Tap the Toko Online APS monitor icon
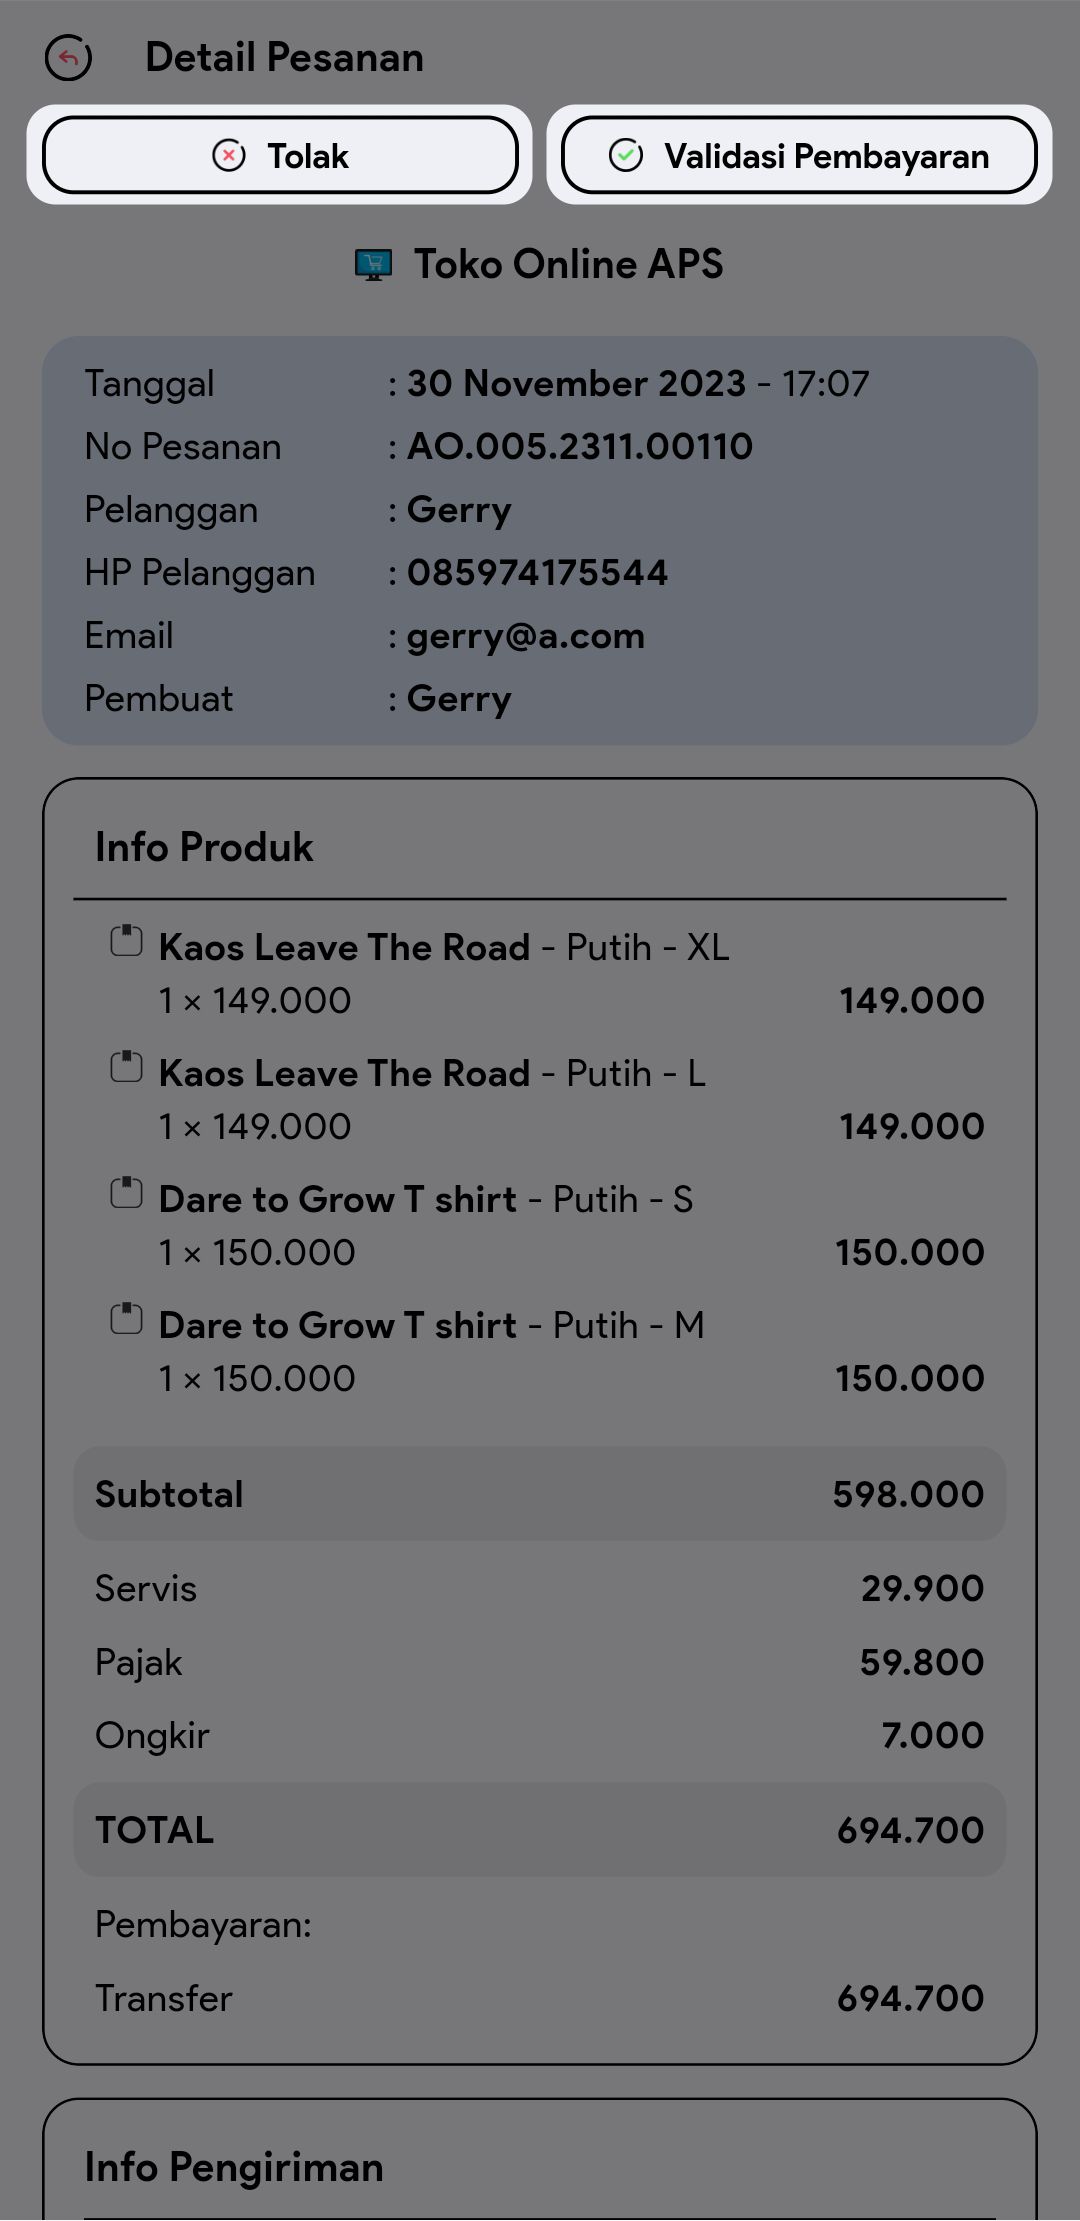This screenshot has height=2221, width=1080. click(373, 265)
